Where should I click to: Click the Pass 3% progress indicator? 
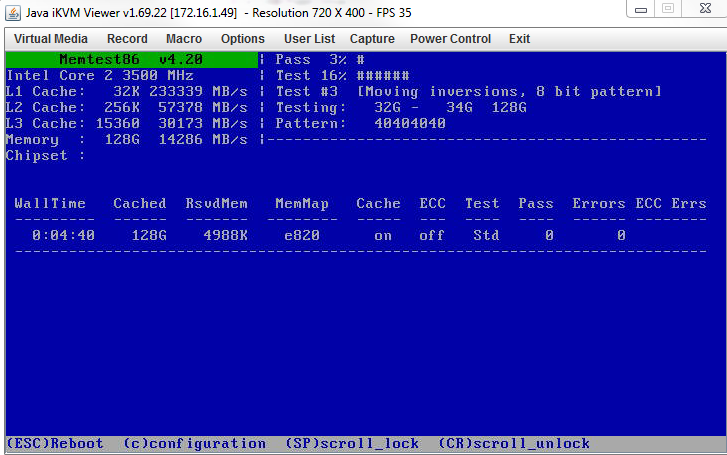click(x=320, y=60)
